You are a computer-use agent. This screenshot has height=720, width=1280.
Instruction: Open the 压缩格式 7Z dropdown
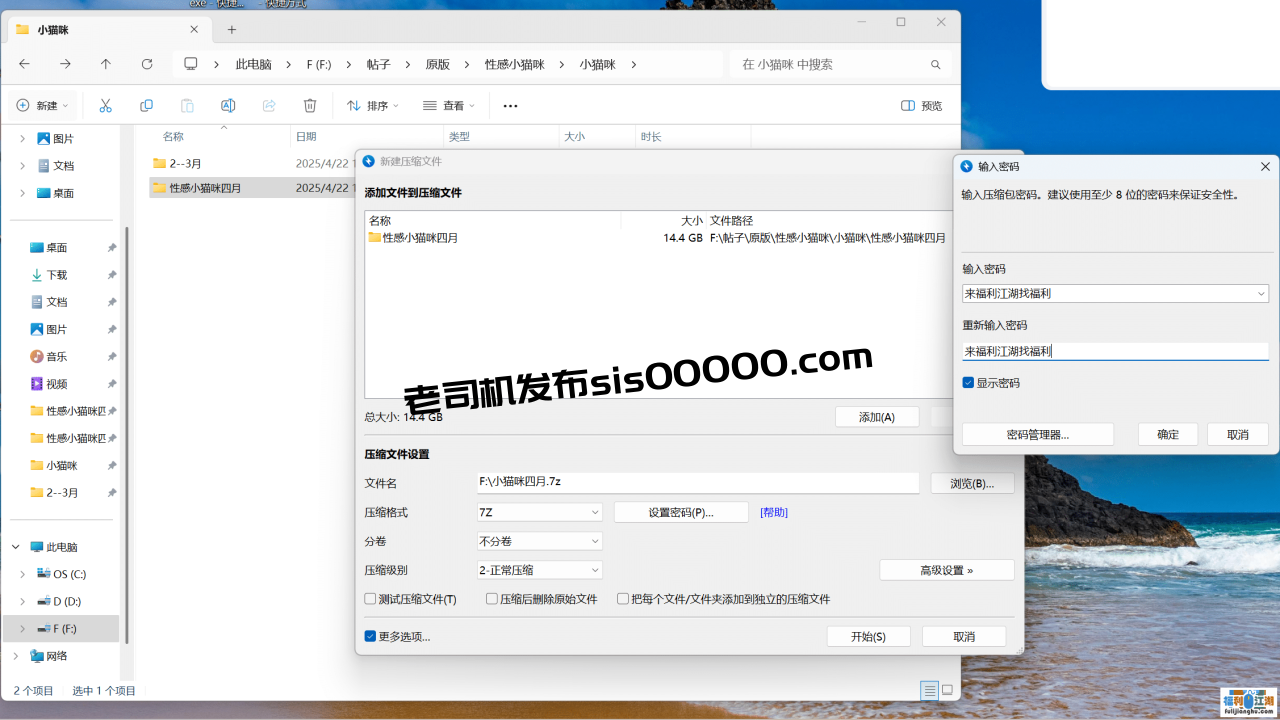pos(540,512)
